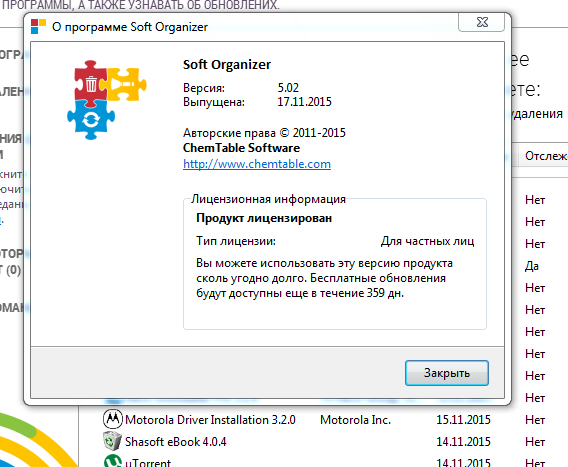Select the Motorola icon in program list
Screen dimensions: 568x467
coord(113,419)
